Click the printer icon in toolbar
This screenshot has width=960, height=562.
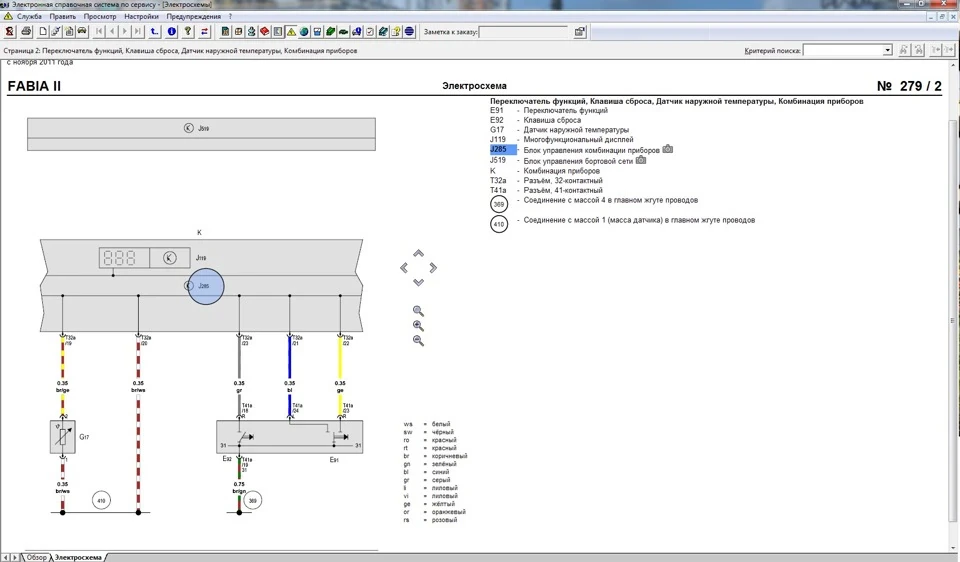26,31
